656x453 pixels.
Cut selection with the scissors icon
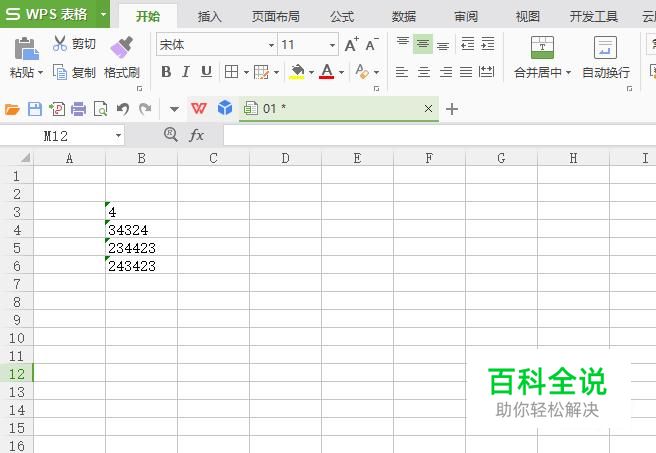pyautogui.click(x=60, y=44)
